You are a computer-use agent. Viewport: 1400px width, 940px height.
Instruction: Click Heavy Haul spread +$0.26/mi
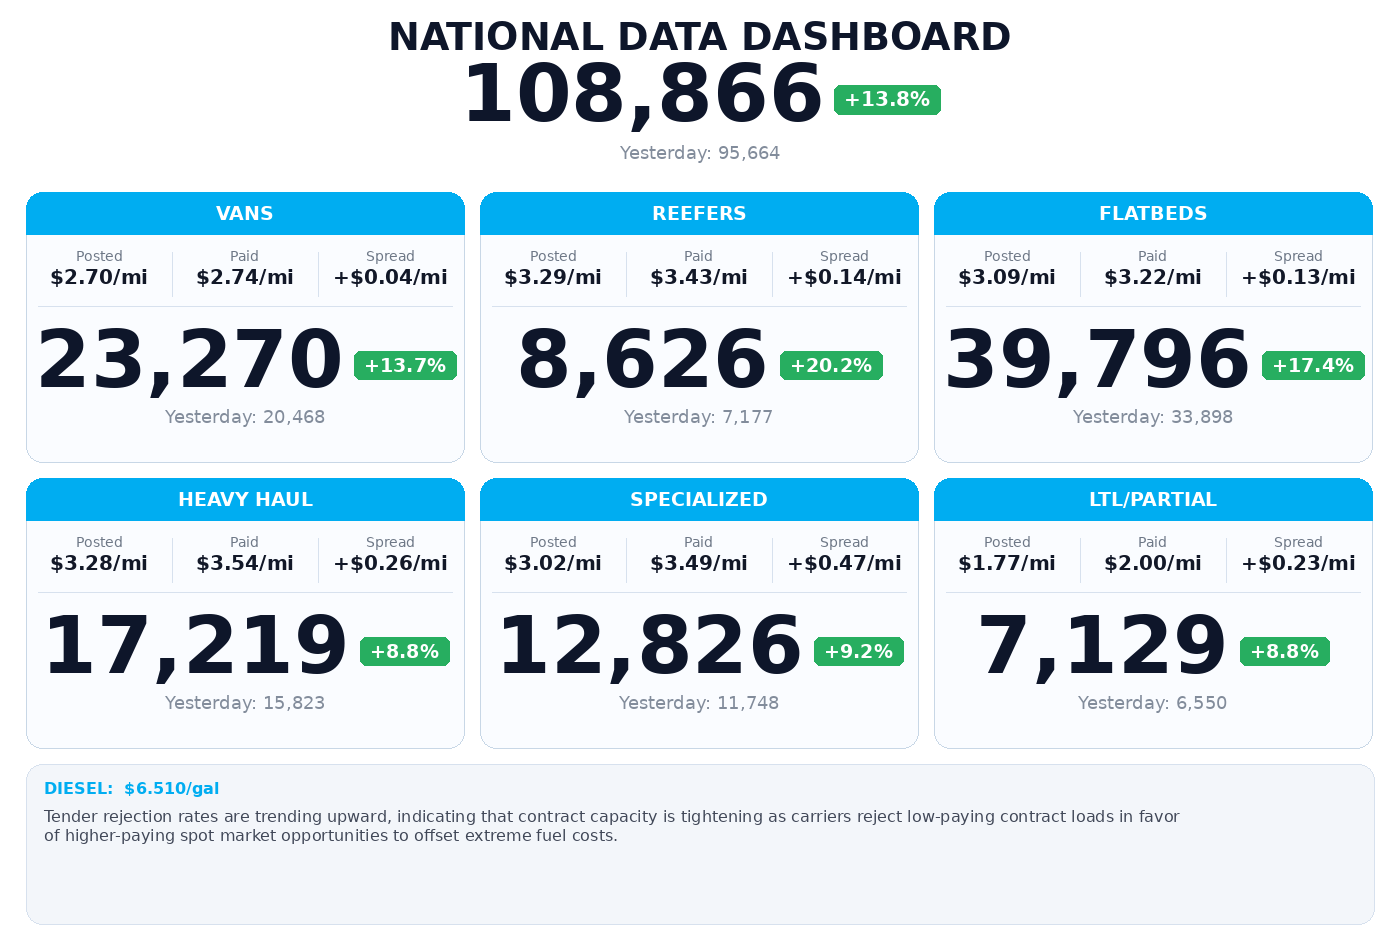coord(390,564)
